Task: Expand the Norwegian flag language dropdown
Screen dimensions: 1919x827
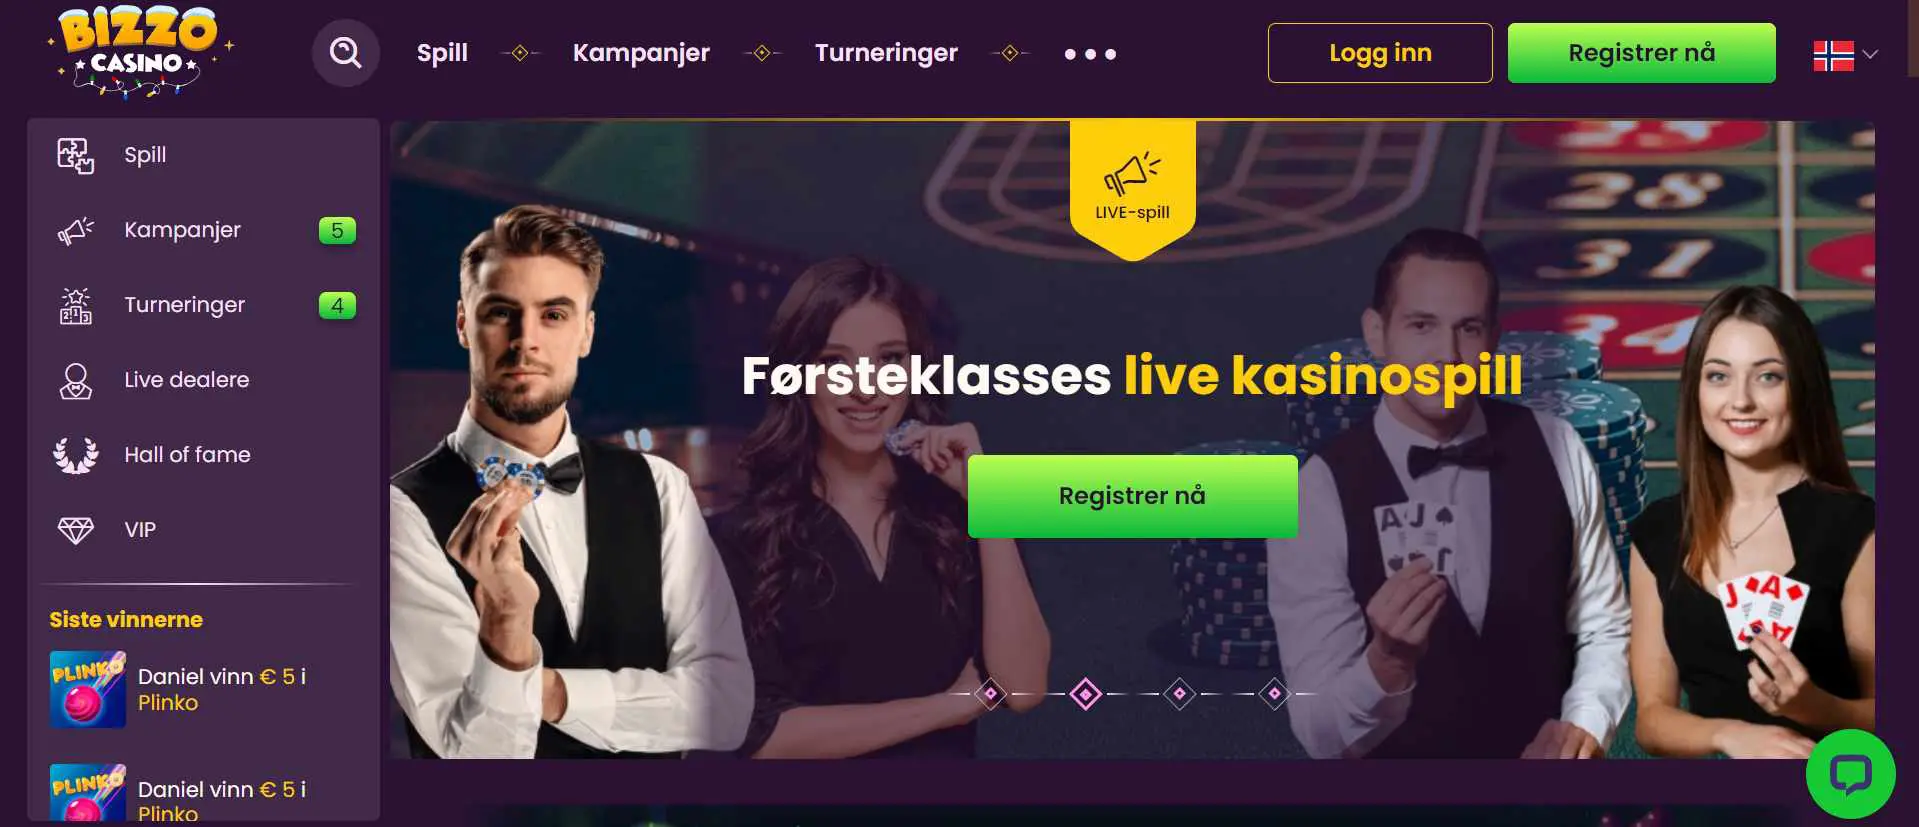Action: click(x=1845, y=54)
